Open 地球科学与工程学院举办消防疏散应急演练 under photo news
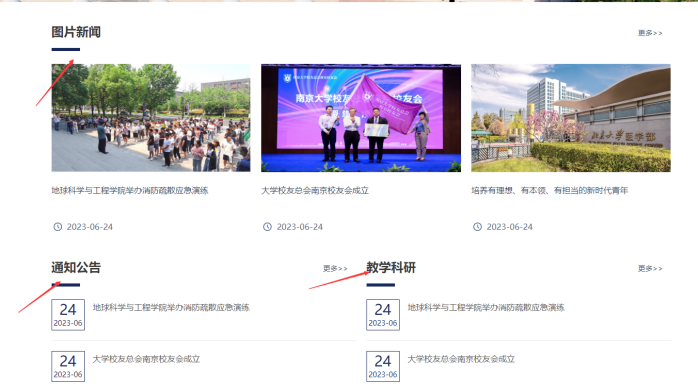This screenshot has width=698, height=387. point(130,191)
